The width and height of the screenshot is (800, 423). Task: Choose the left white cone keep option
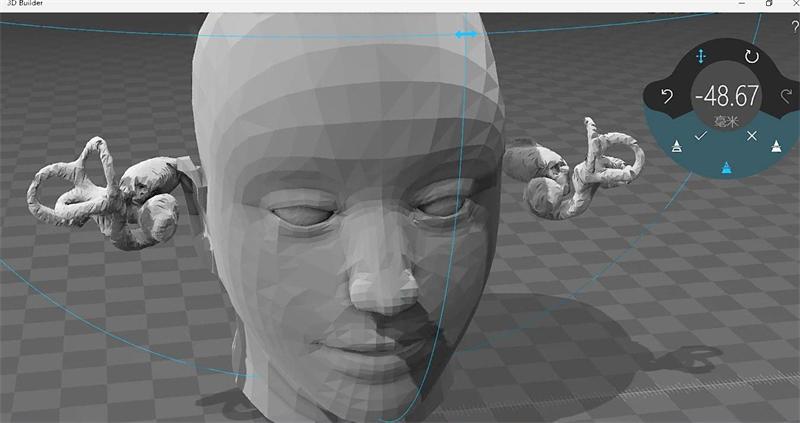[x=677, y=146]
